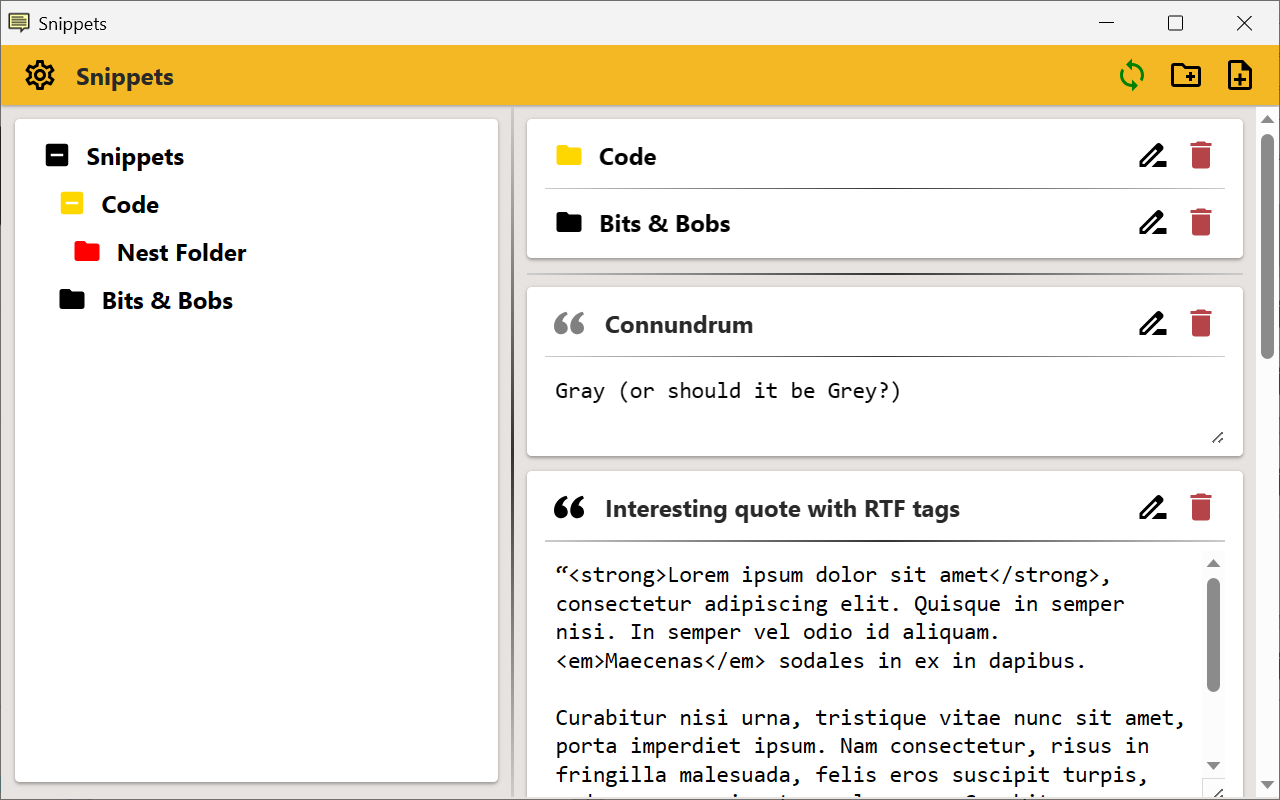Delete the Connundrum snippet

point(1200,324)
